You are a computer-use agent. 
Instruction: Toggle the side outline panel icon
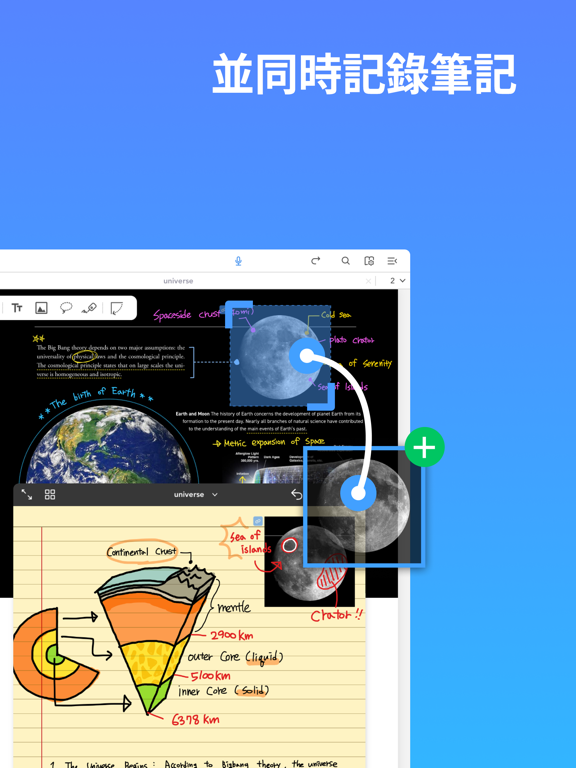point(392,261)
